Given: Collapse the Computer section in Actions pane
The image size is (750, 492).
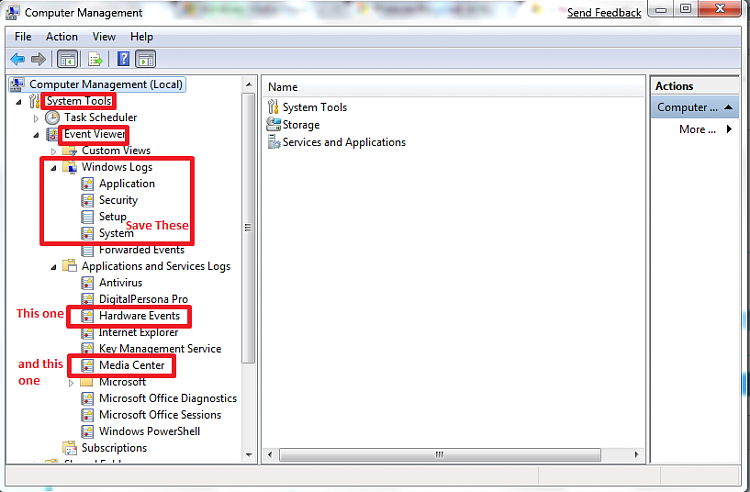Looking at the screenshot, I should tap(728, 107).
